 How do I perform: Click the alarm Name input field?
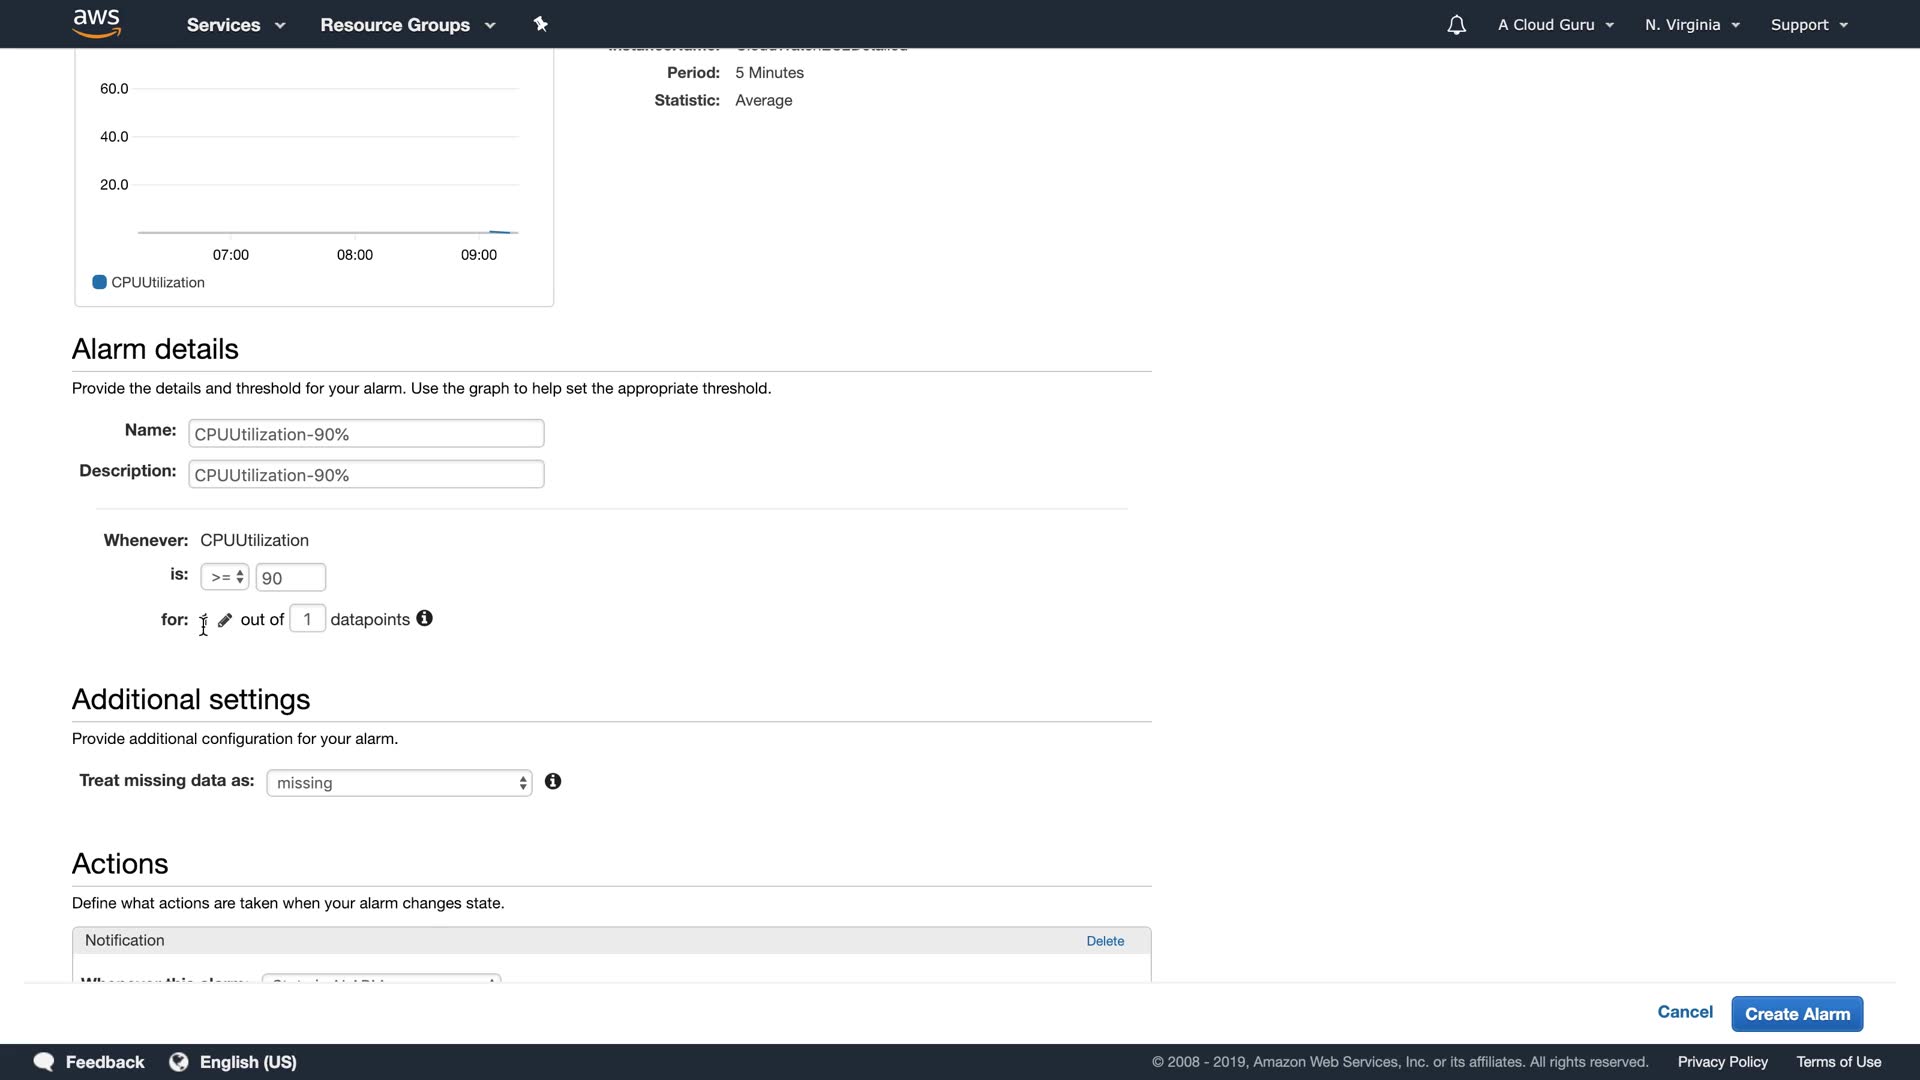point(366,434)
